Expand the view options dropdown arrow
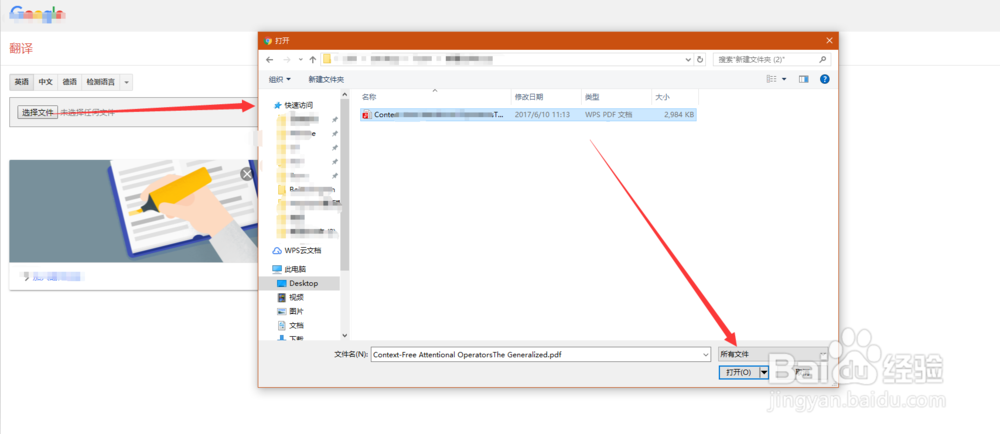Image resolution: width=1000 pixels, height=434 pixels. pos(784,79)
